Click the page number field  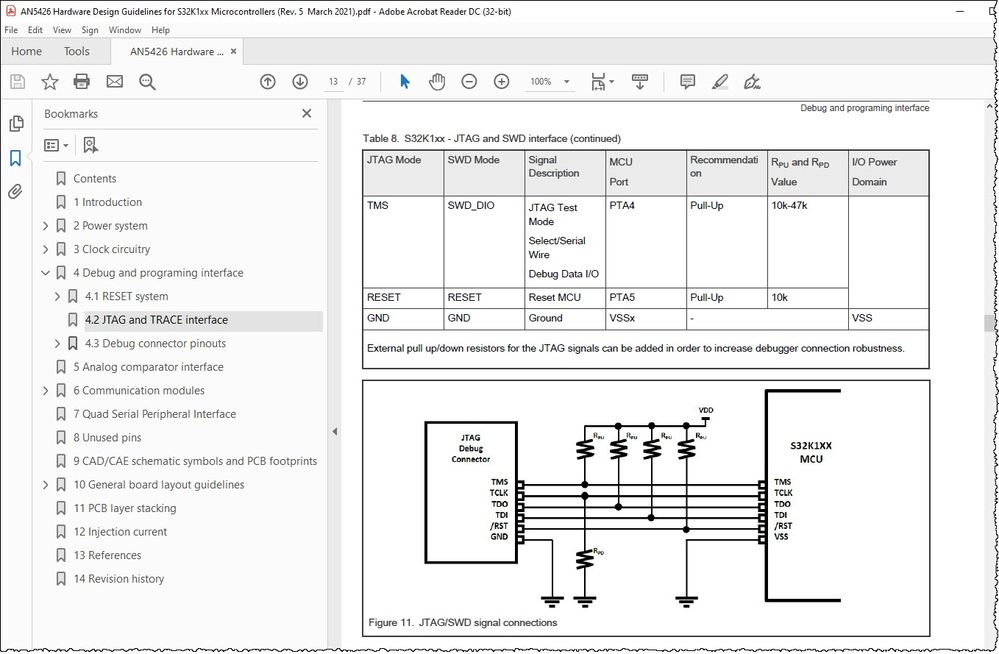(333, 82)
